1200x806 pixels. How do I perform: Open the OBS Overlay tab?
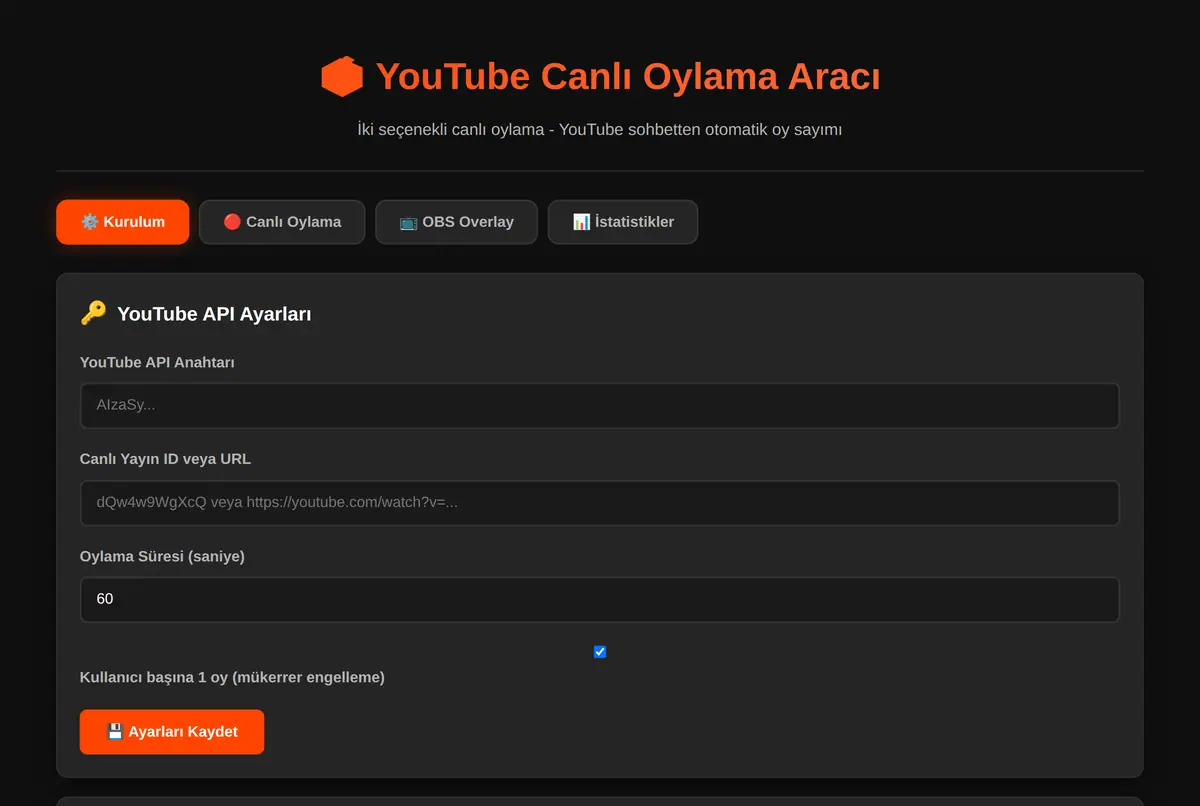(456, 222)
